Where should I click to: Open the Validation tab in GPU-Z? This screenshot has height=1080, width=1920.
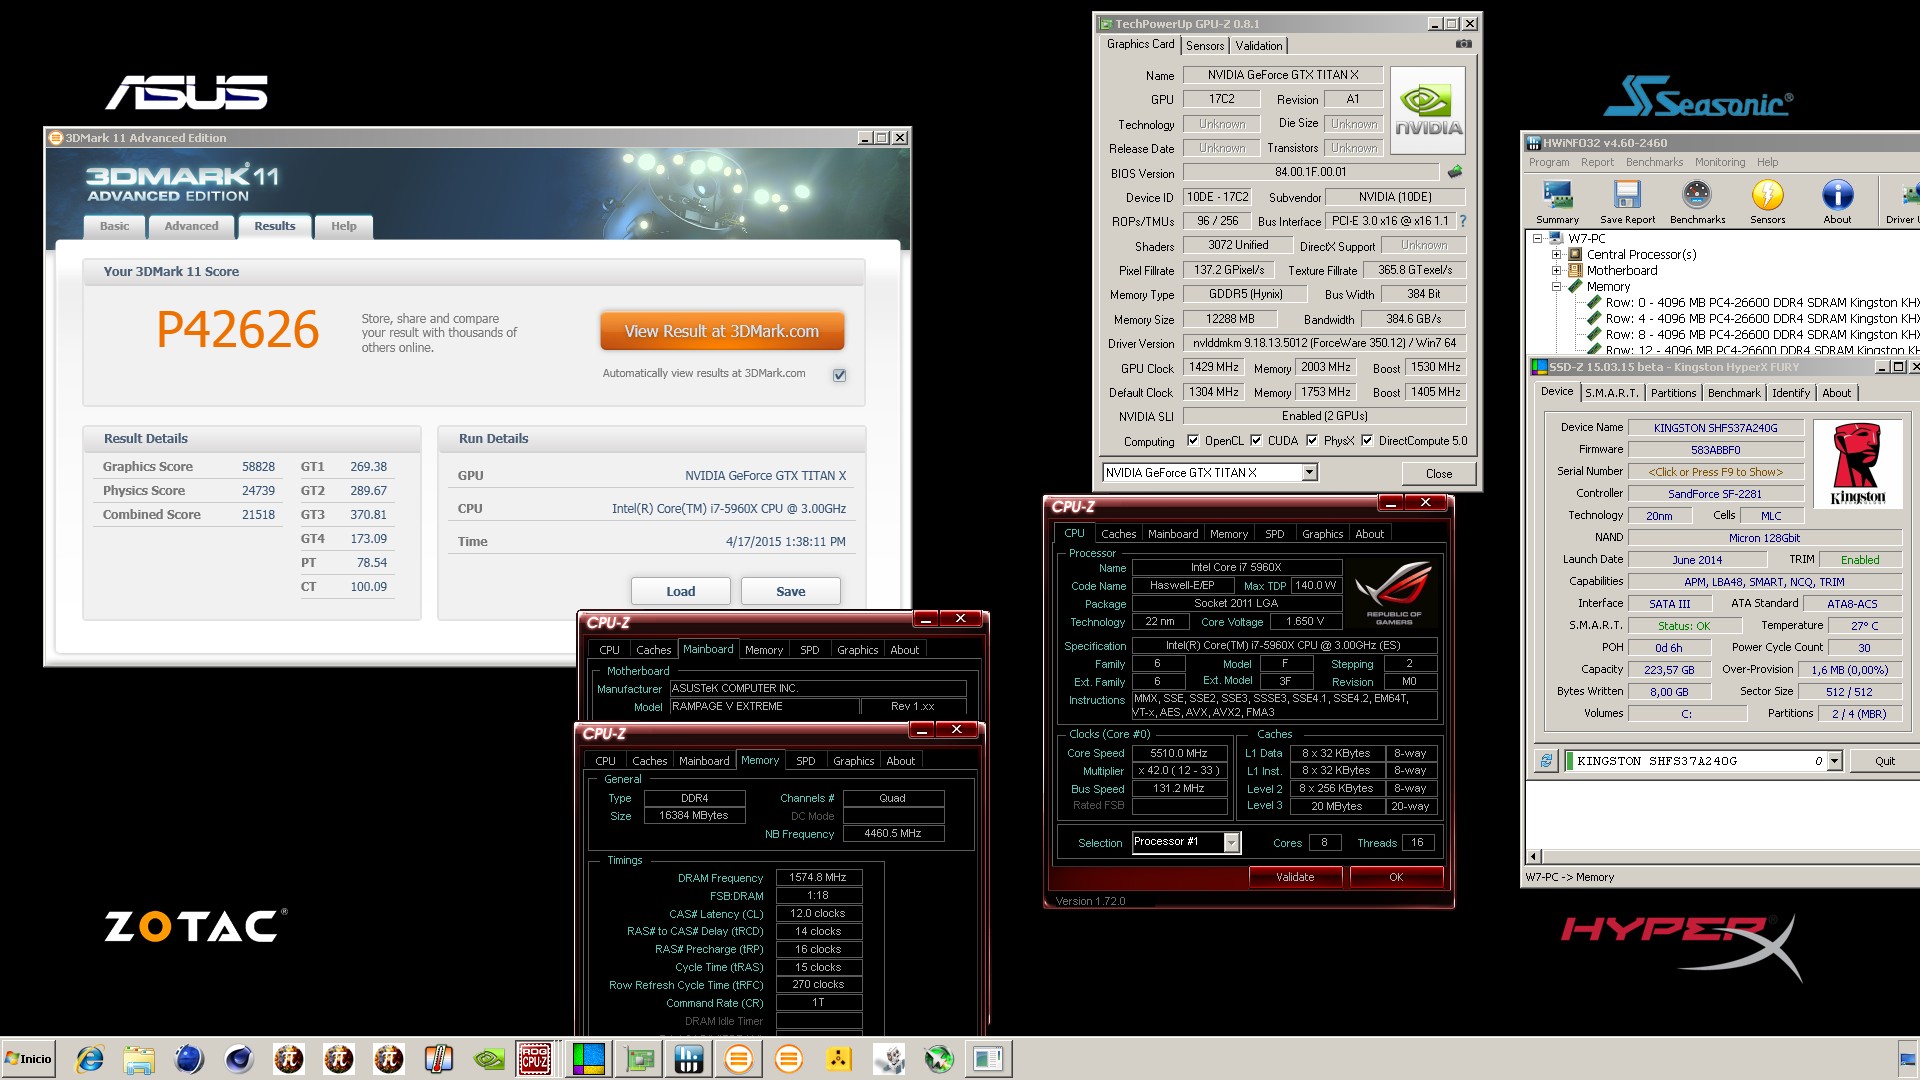click(x=1258, y=46)
